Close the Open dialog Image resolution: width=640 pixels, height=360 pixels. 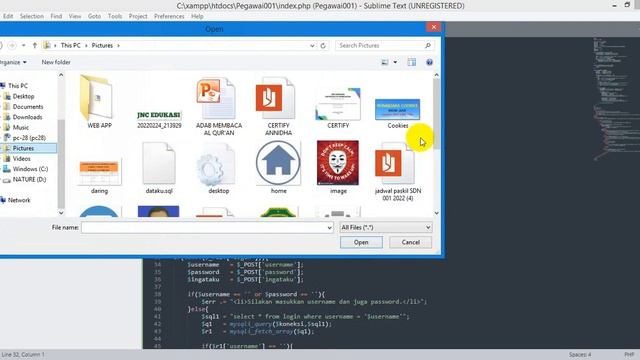(433, 27)
